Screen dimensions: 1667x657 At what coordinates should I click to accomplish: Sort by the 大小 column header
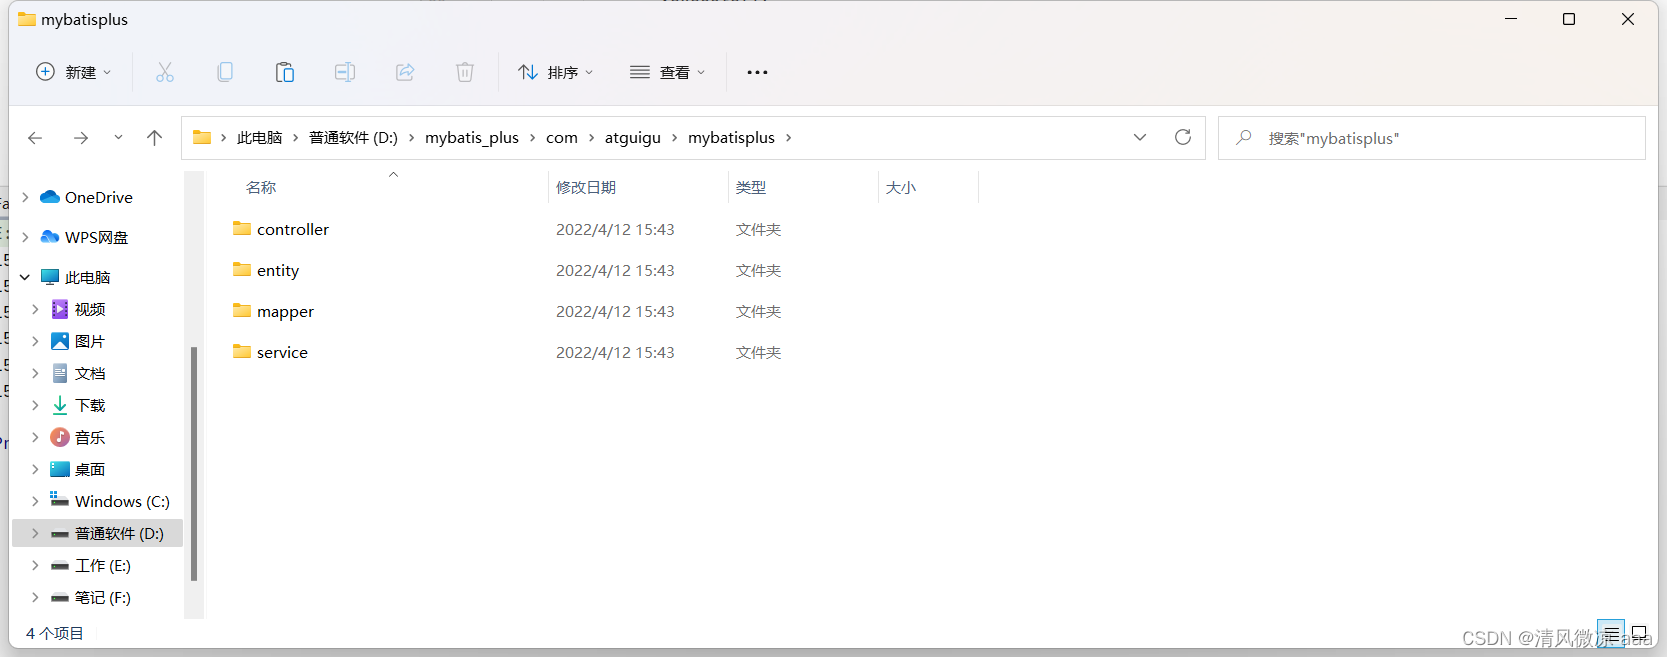pyautogui.click(x=900, y=188)
